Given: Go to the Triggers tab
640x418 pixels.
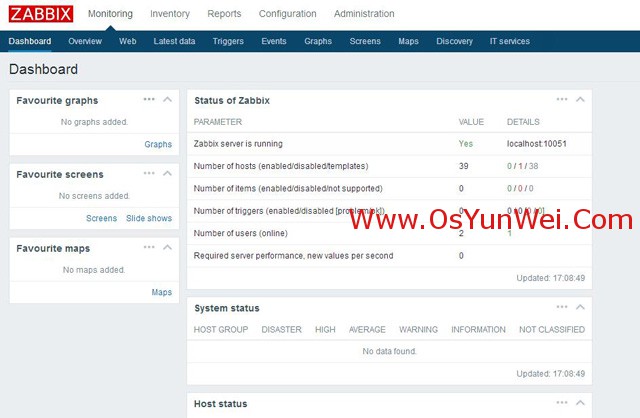Looking at the screenshot, I should pyautogui.click(x=228, y=41).
